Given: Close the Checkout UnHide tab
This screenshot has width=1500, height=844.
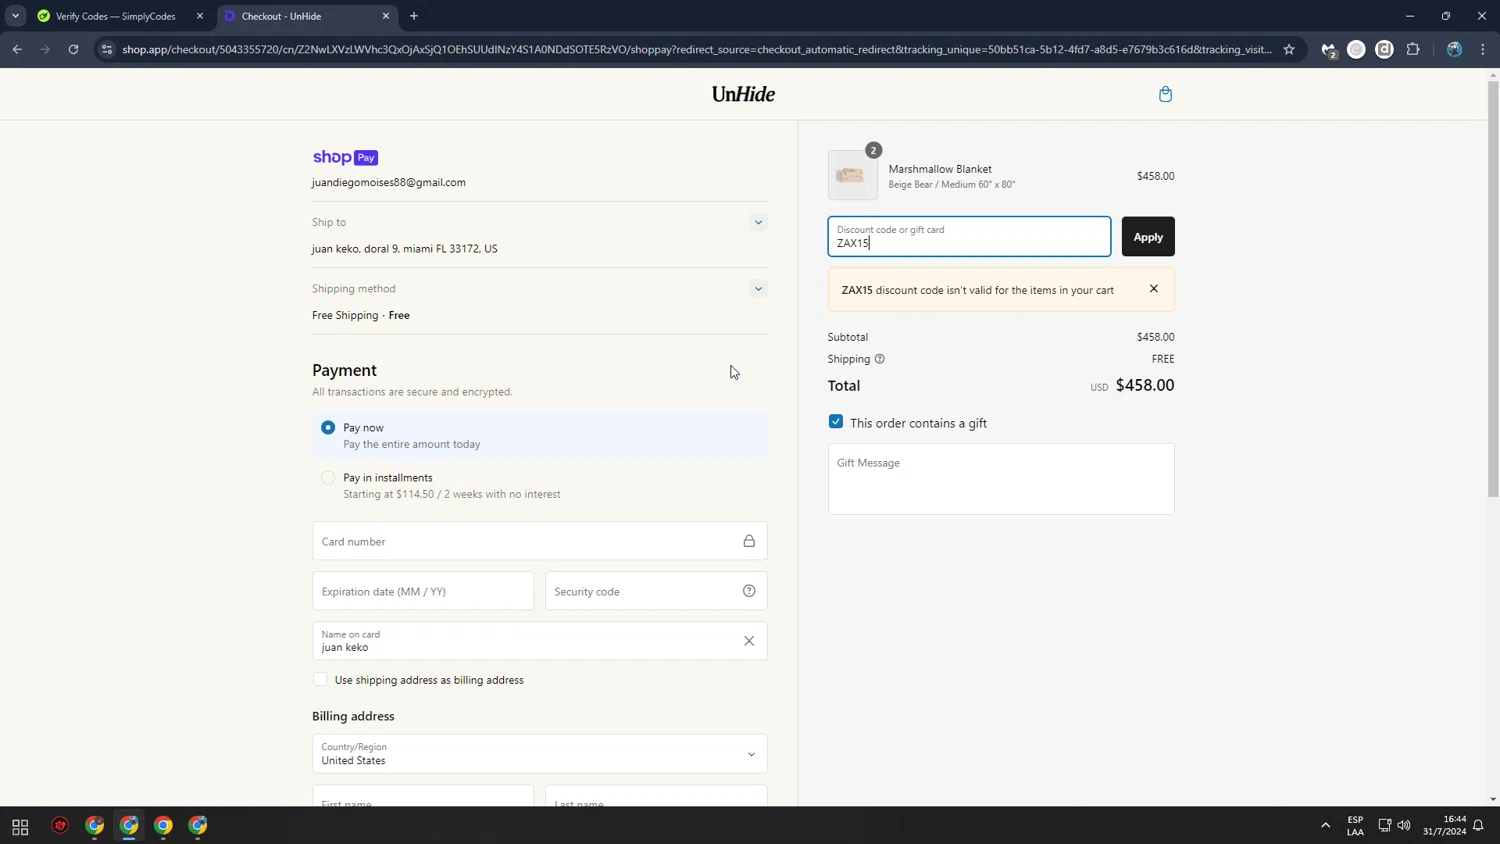Looking at the screenshot, I should (386, 16).
